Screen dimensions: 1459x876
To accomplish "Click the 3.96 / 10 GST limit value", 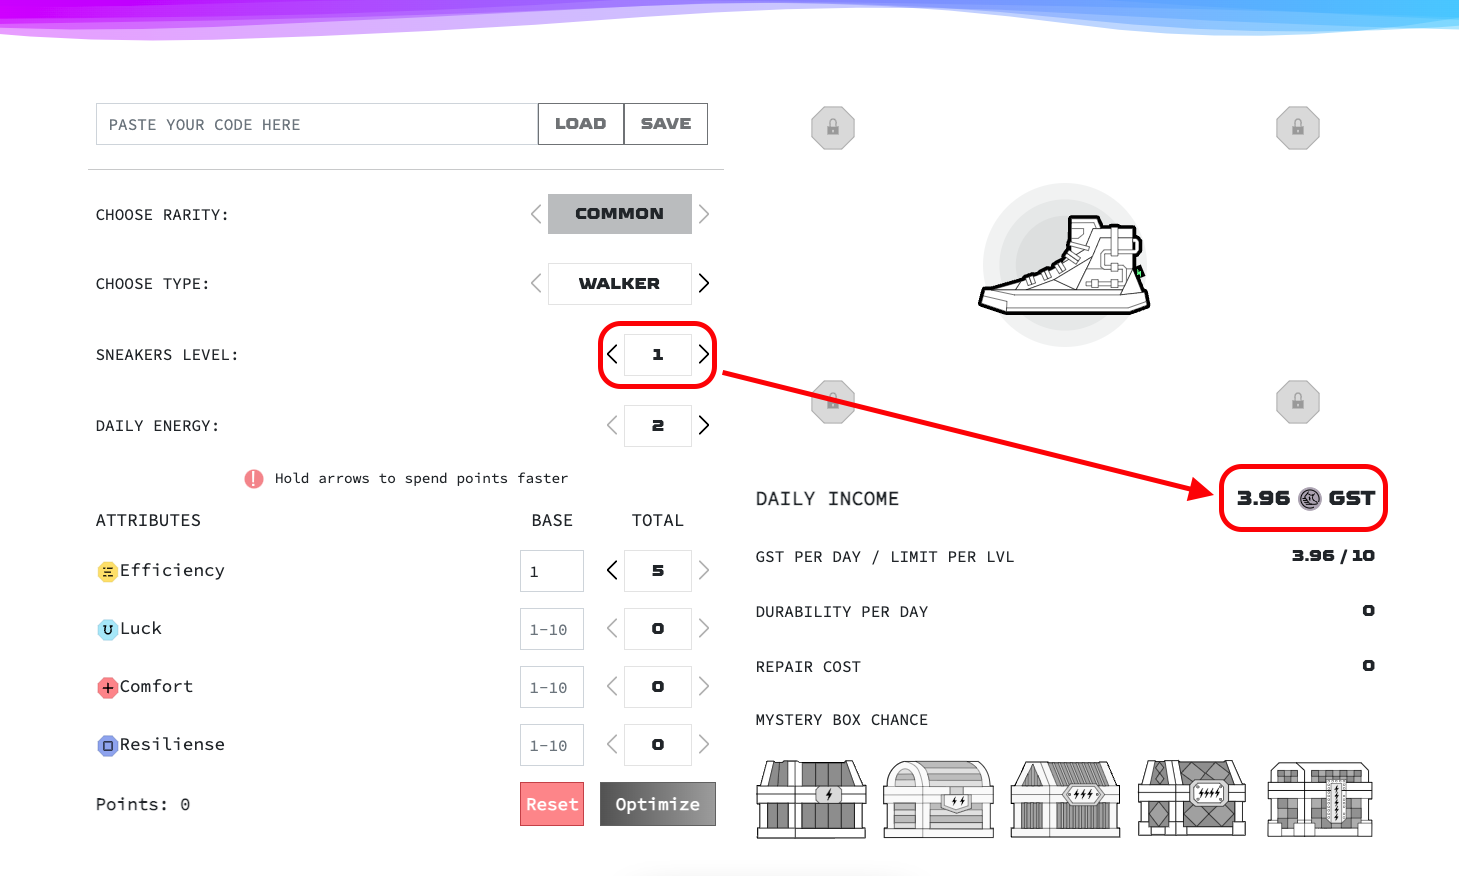I will click(1333, 556).
